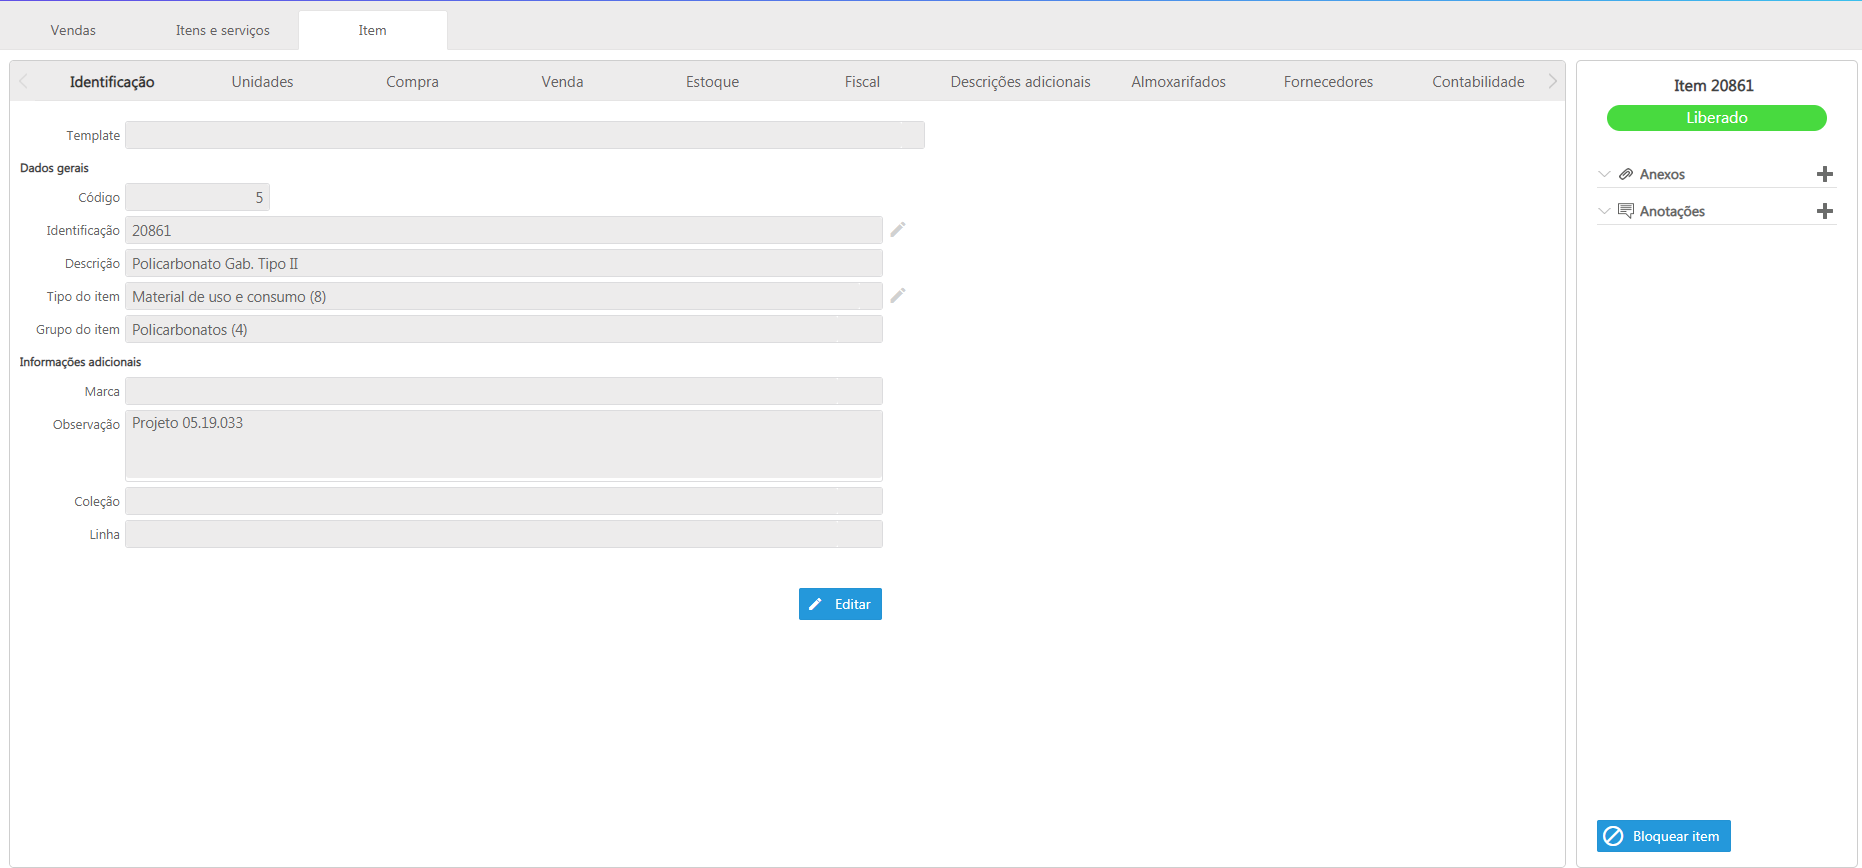Click the Item 20861 heading text
Screen dimensions: 1862x868
tap(1714, 86)
